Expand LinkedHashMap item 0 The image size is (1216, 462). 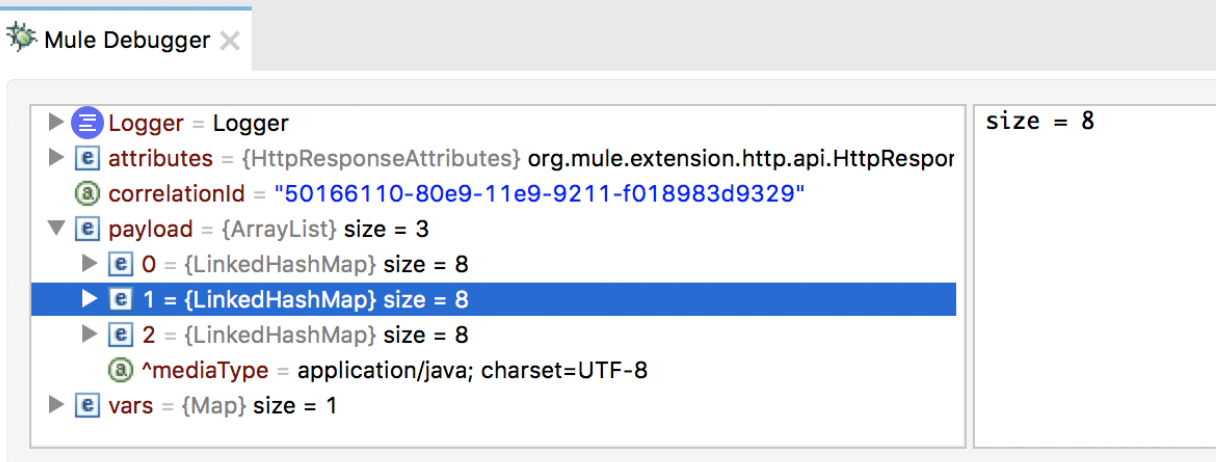(89, 264)
